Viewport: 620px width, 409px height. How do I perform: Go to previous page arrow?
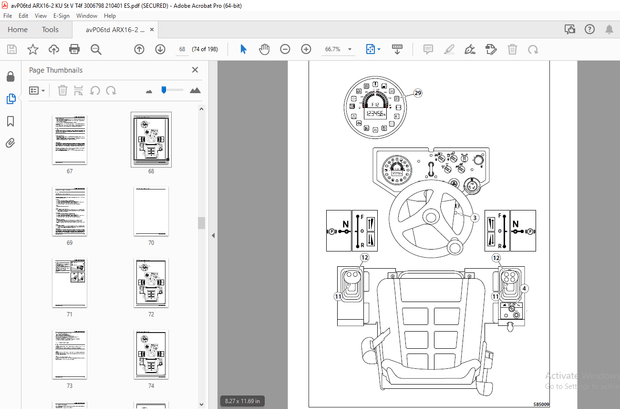[x=139, y=49]
